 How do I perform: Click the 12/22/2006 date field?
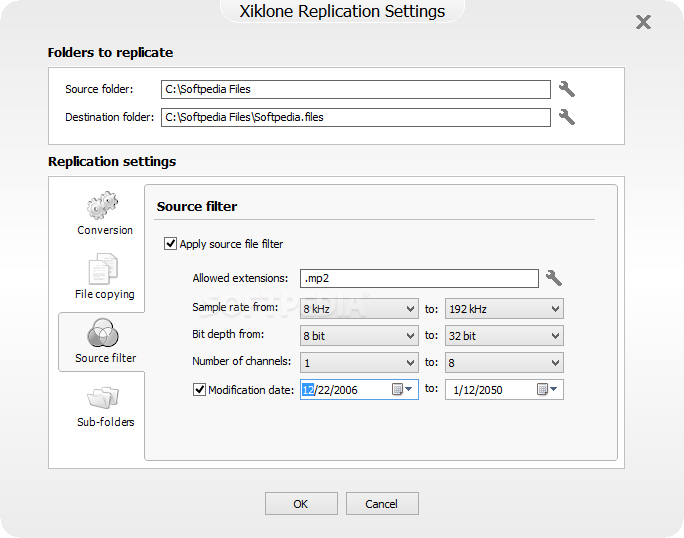tap(359, 390)
